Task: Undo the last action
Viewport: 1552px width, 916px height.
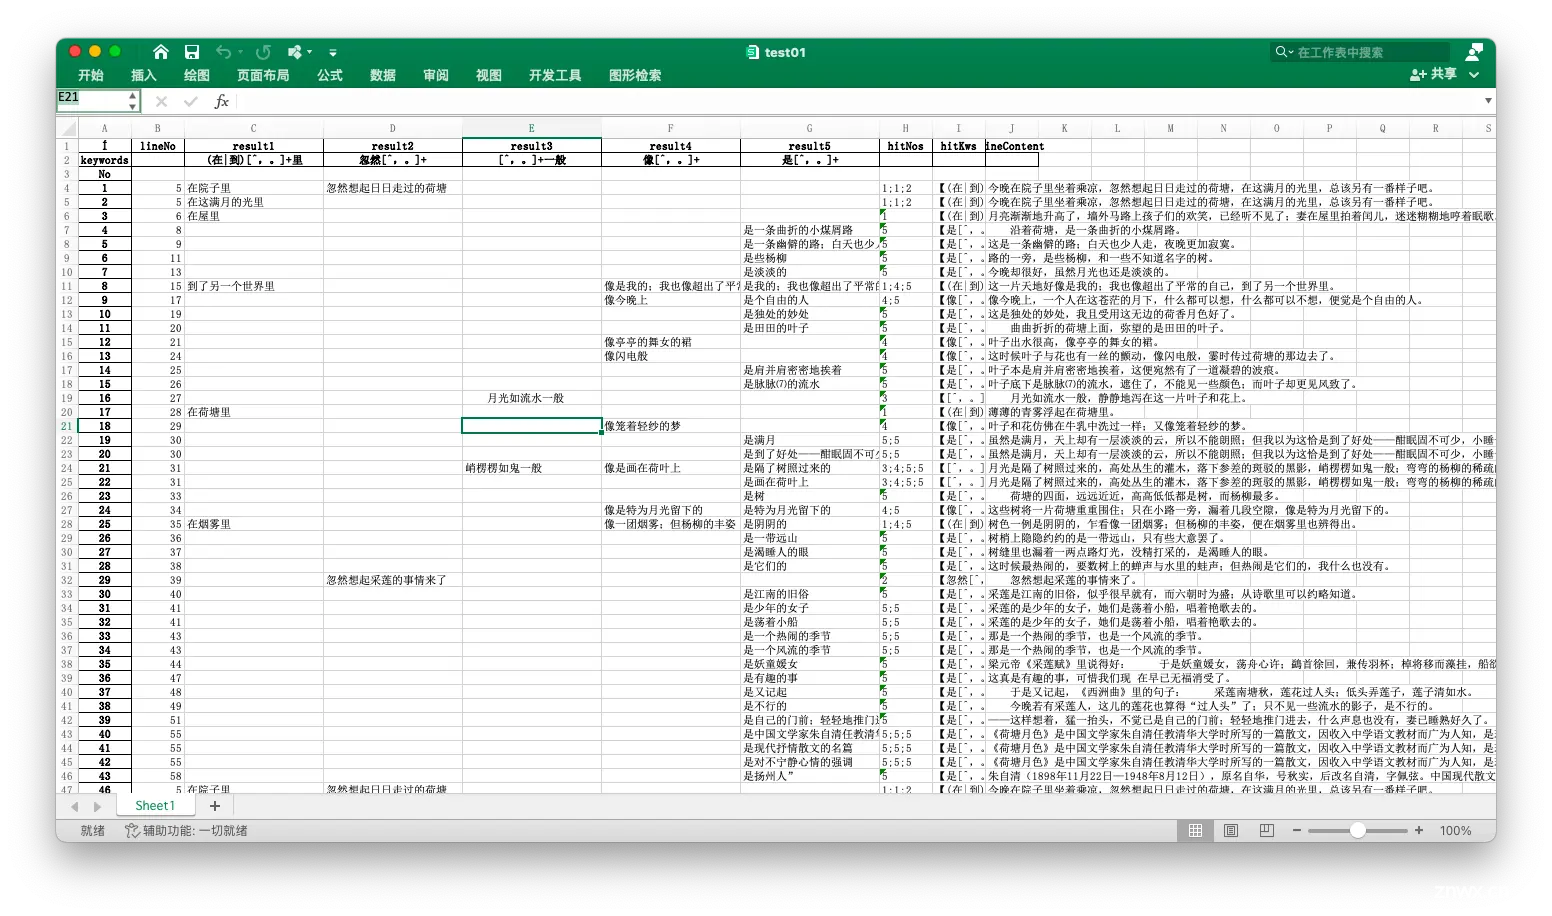Action: pos(223,52)
